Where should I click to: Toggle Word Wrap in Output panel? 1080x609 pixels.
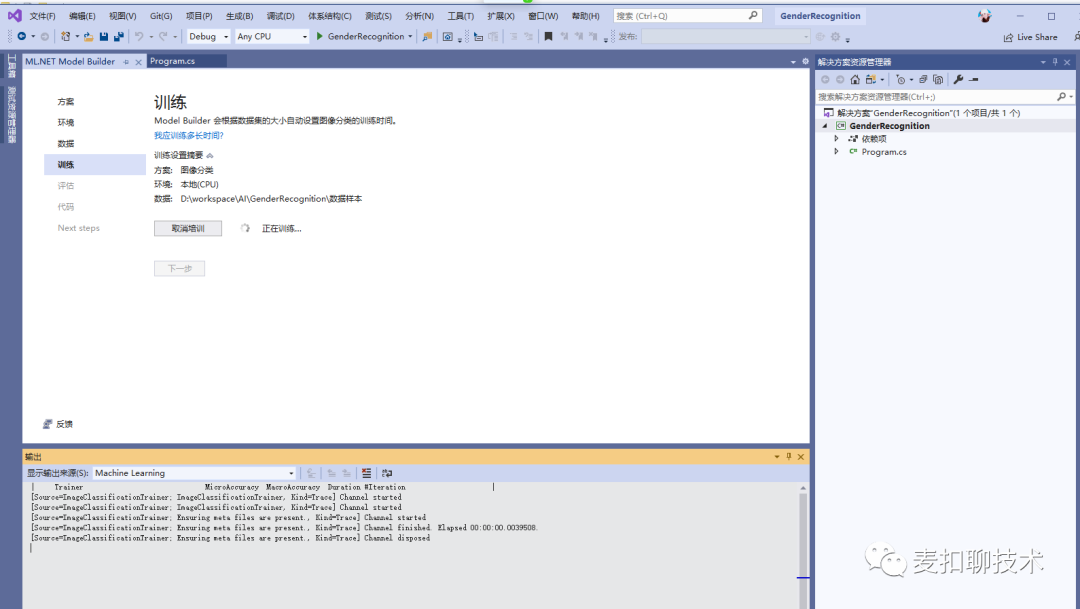tap(387, 473)
